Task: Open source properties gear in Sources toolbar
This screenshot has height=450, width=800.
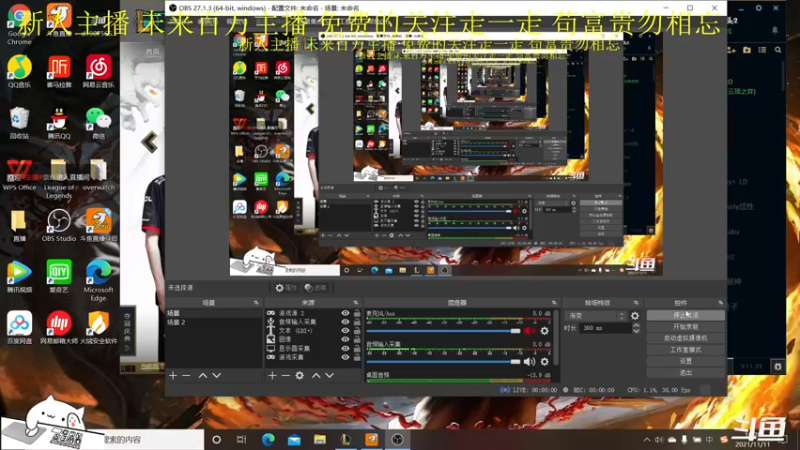Action: [x=299, y=376]
